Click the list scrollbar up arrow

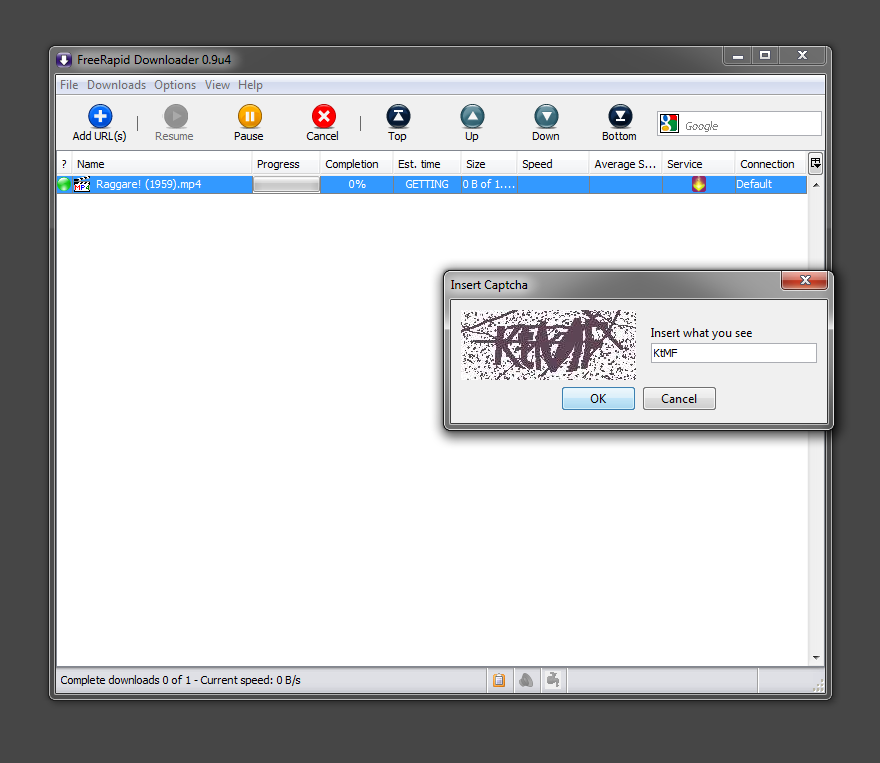816,185
